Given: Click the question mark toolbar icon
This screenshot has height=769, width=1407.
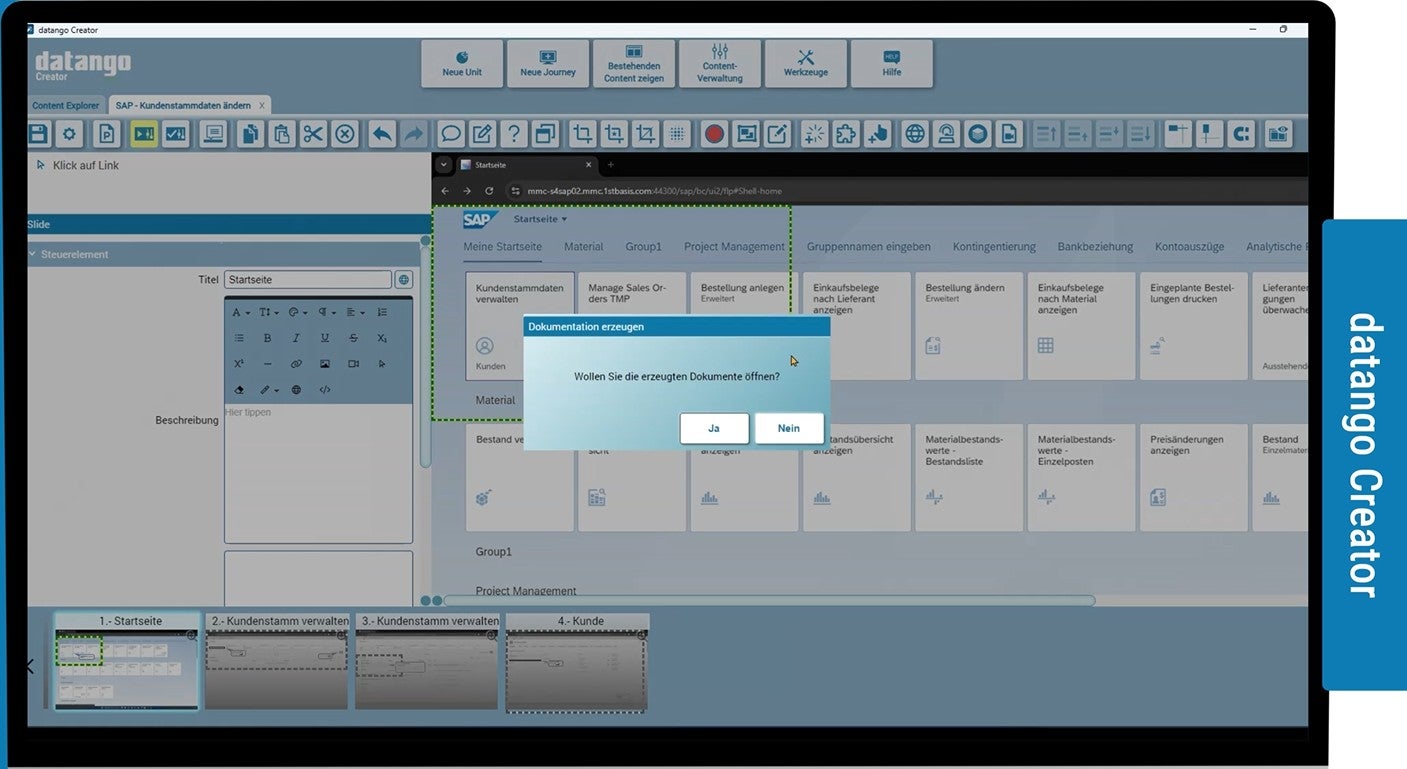Looking at the screenshot, I should tap(514, 134).
